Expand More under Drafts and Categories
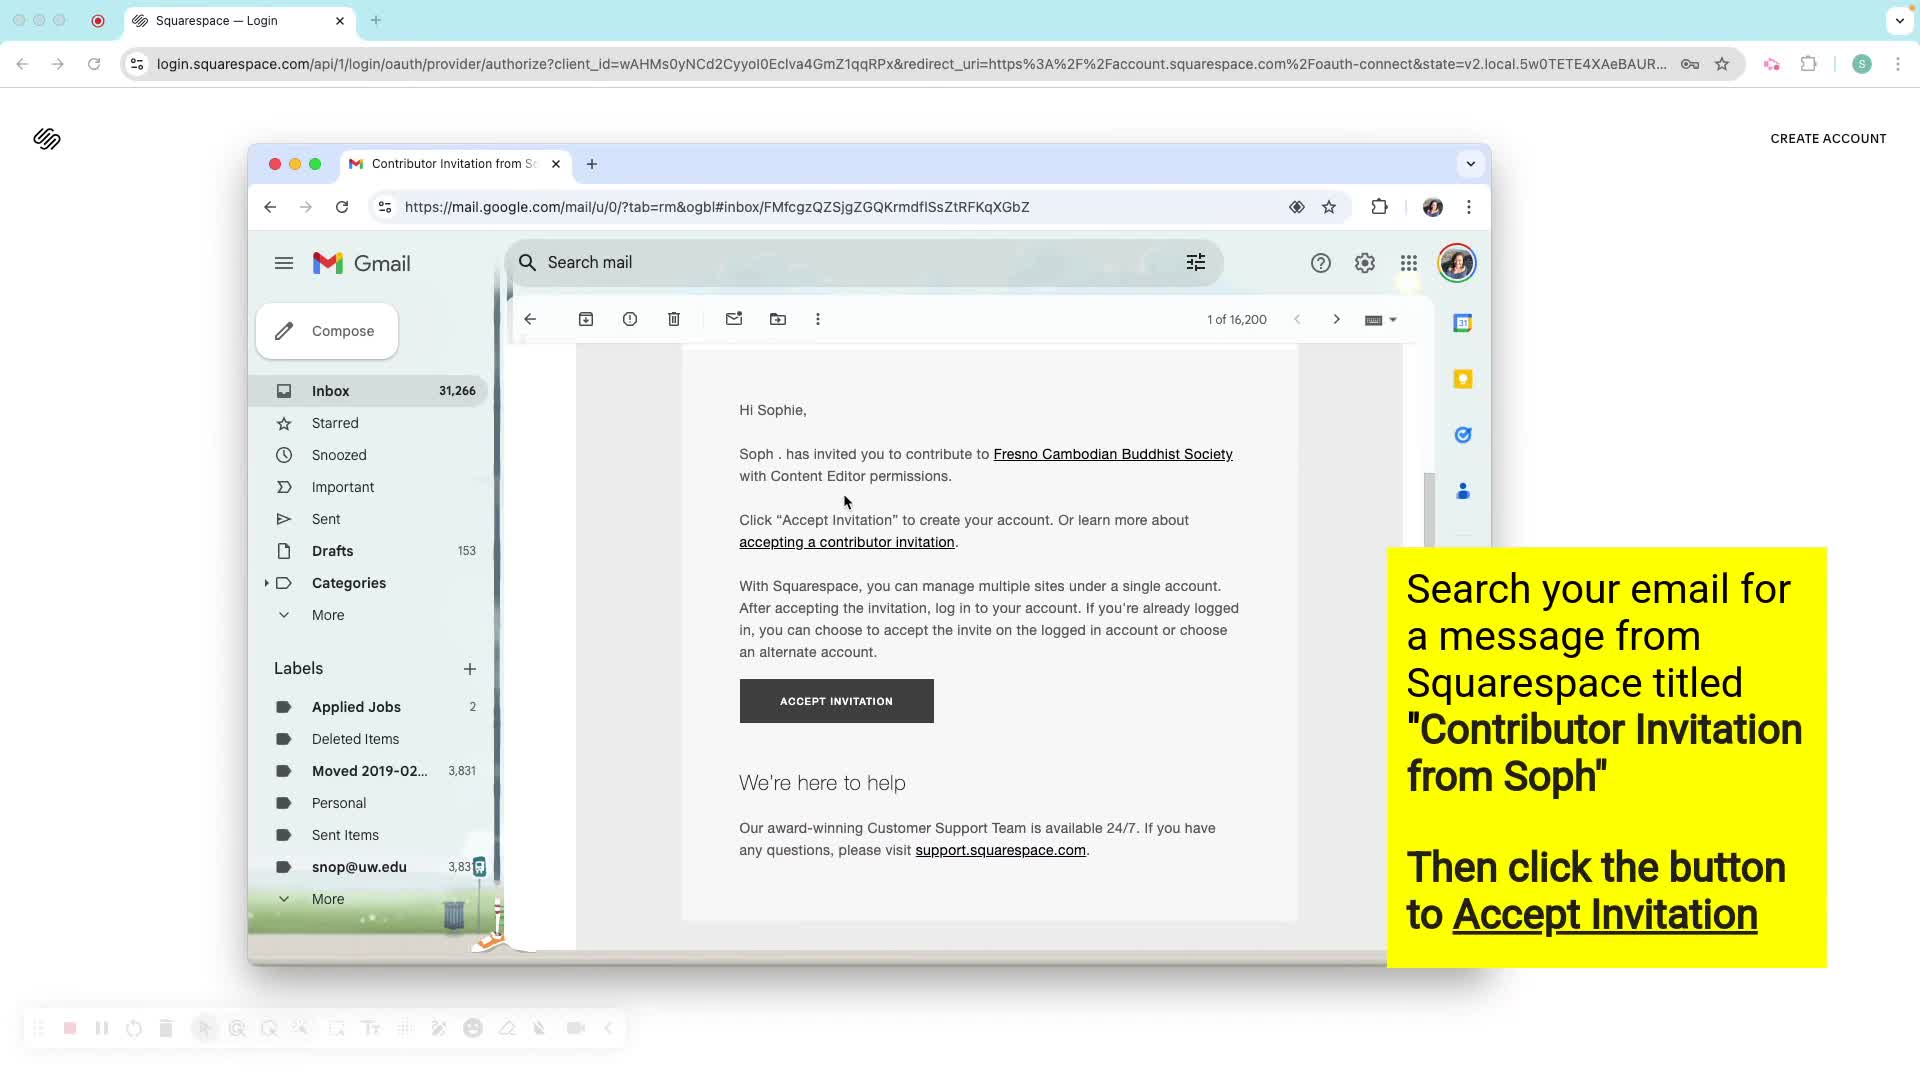 pyautogui.click(x=327, y=615)
